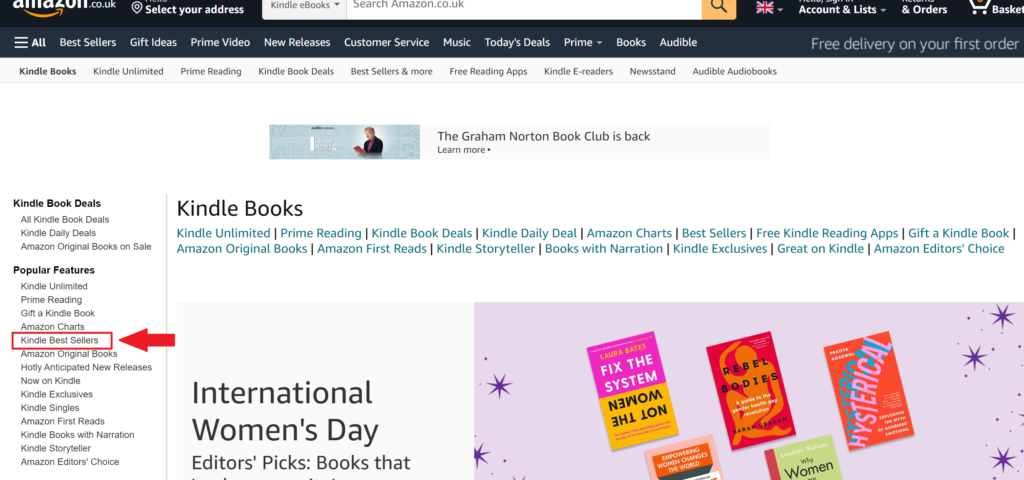Click Kindle Daily Deal link under heading

click(530, 233)
